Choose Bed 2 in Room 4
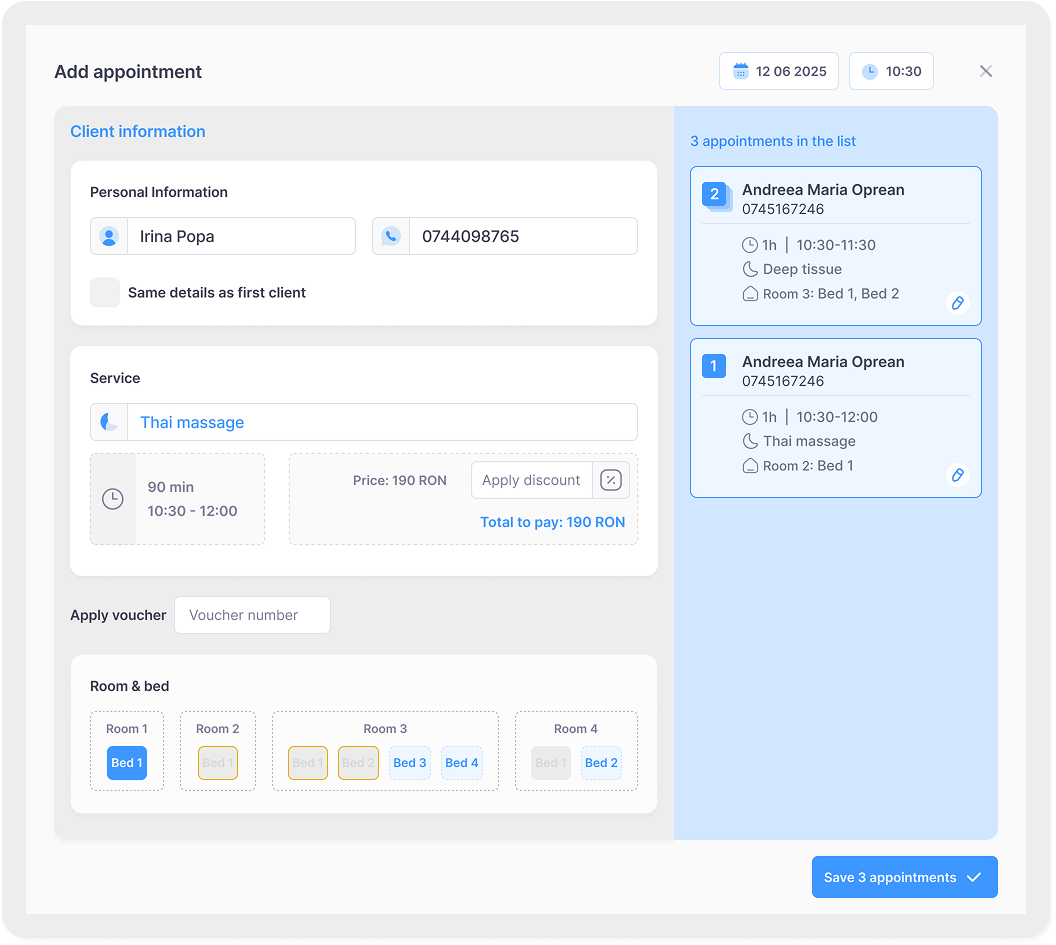This screenshot has height=945, width=1056. pyautogui.click(x=601, y=763)
